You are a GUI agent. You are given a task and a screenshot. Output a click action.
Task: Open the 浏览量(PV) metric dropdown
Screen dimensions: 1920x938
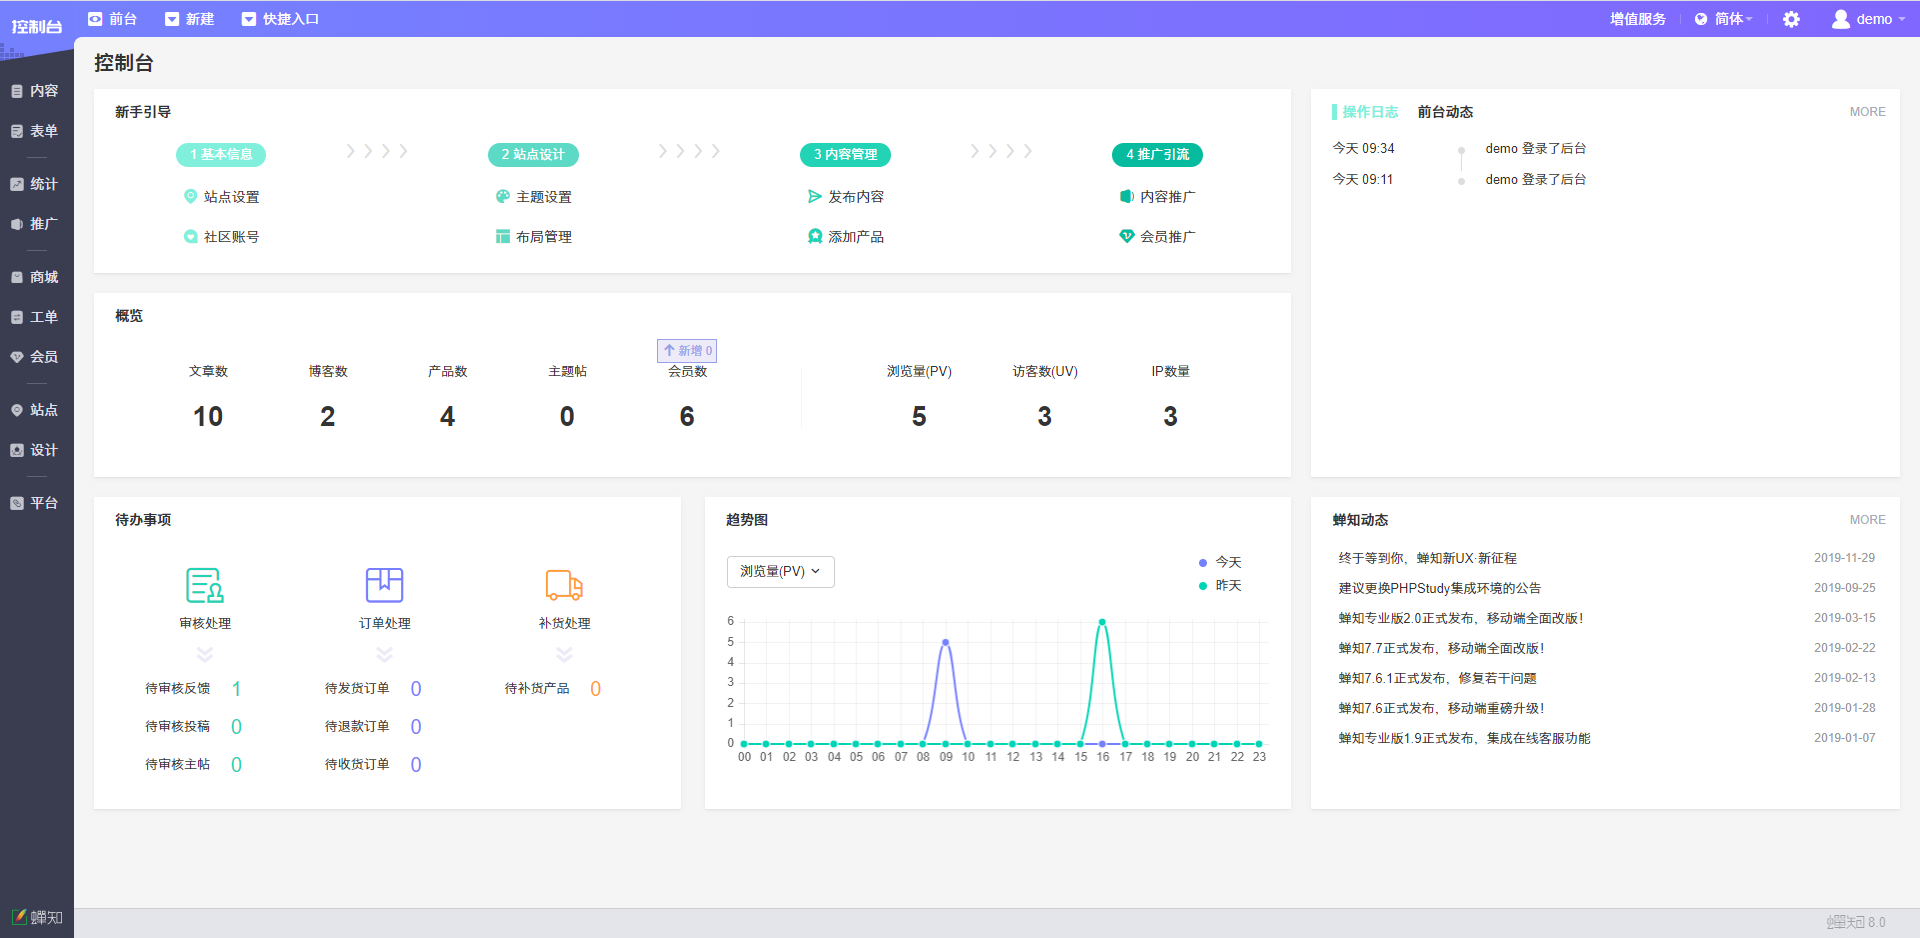(x=780, y=572)
